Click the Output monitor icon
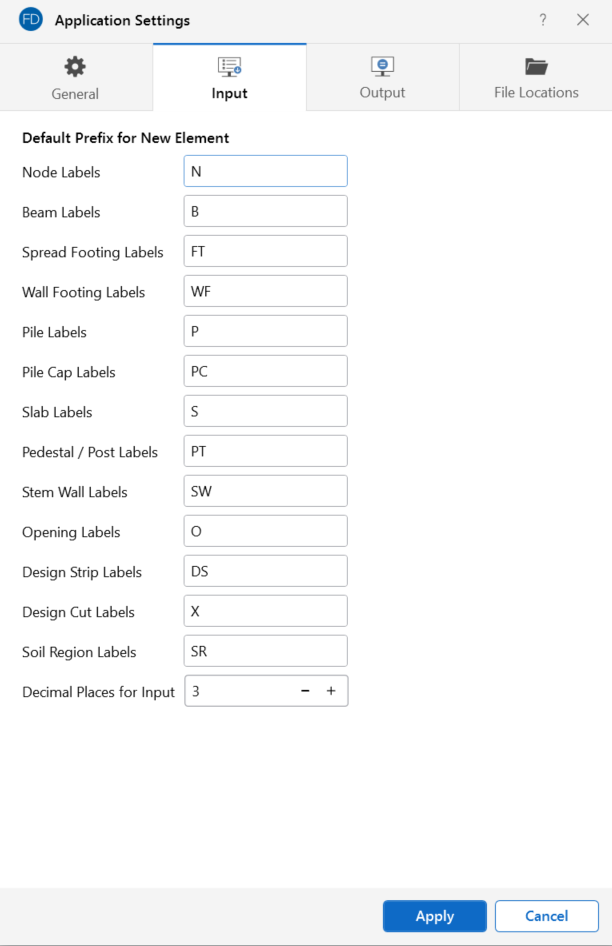 click(382, 67)
